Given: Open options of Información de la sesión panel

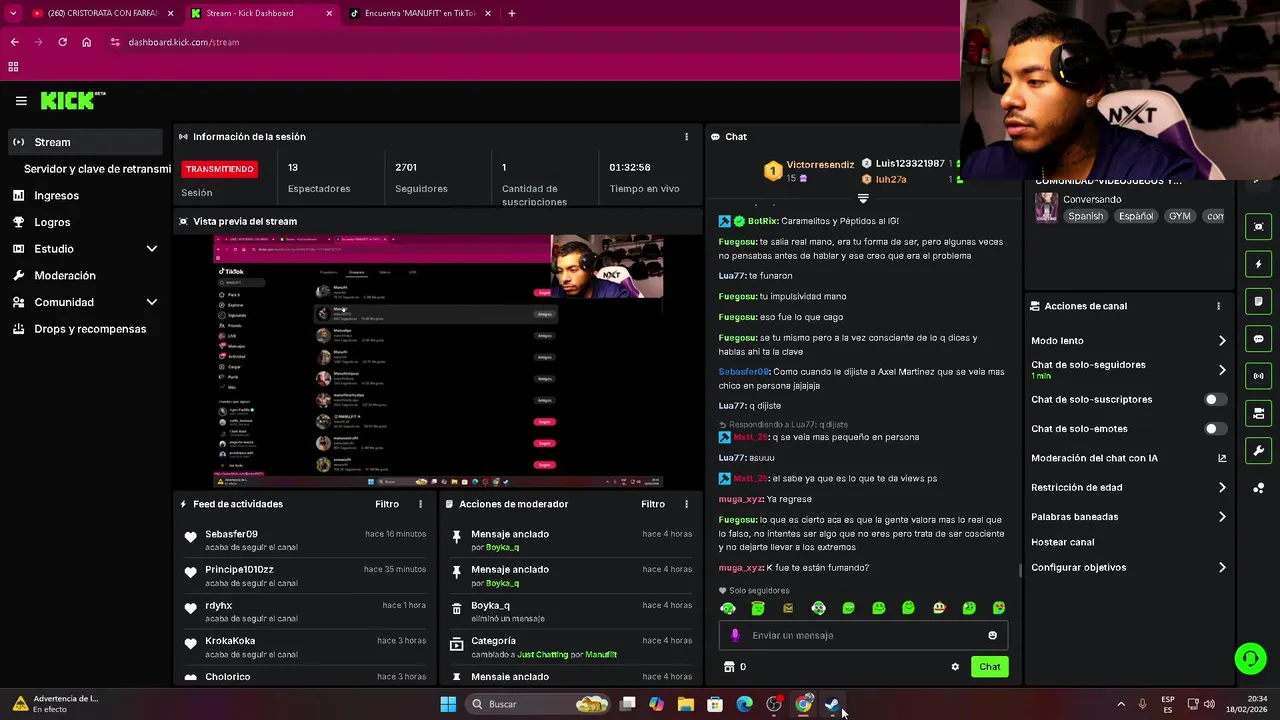Looking at the screenshot, I should click(686, 137).
